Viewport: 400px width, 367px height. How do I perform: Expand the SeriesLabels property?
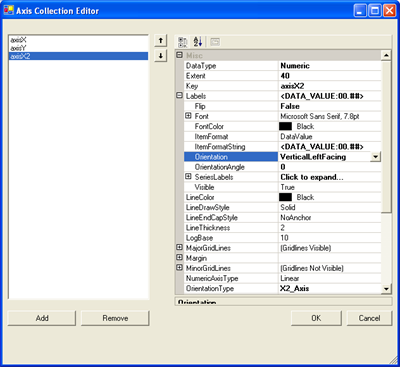coord(188,176)
